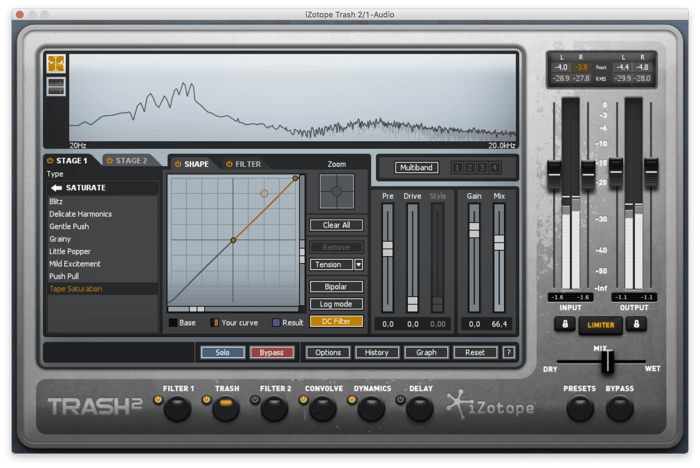Viewport: 700px width, 468px height.
Task: Open the Graph button
Action: coord(426,352)
